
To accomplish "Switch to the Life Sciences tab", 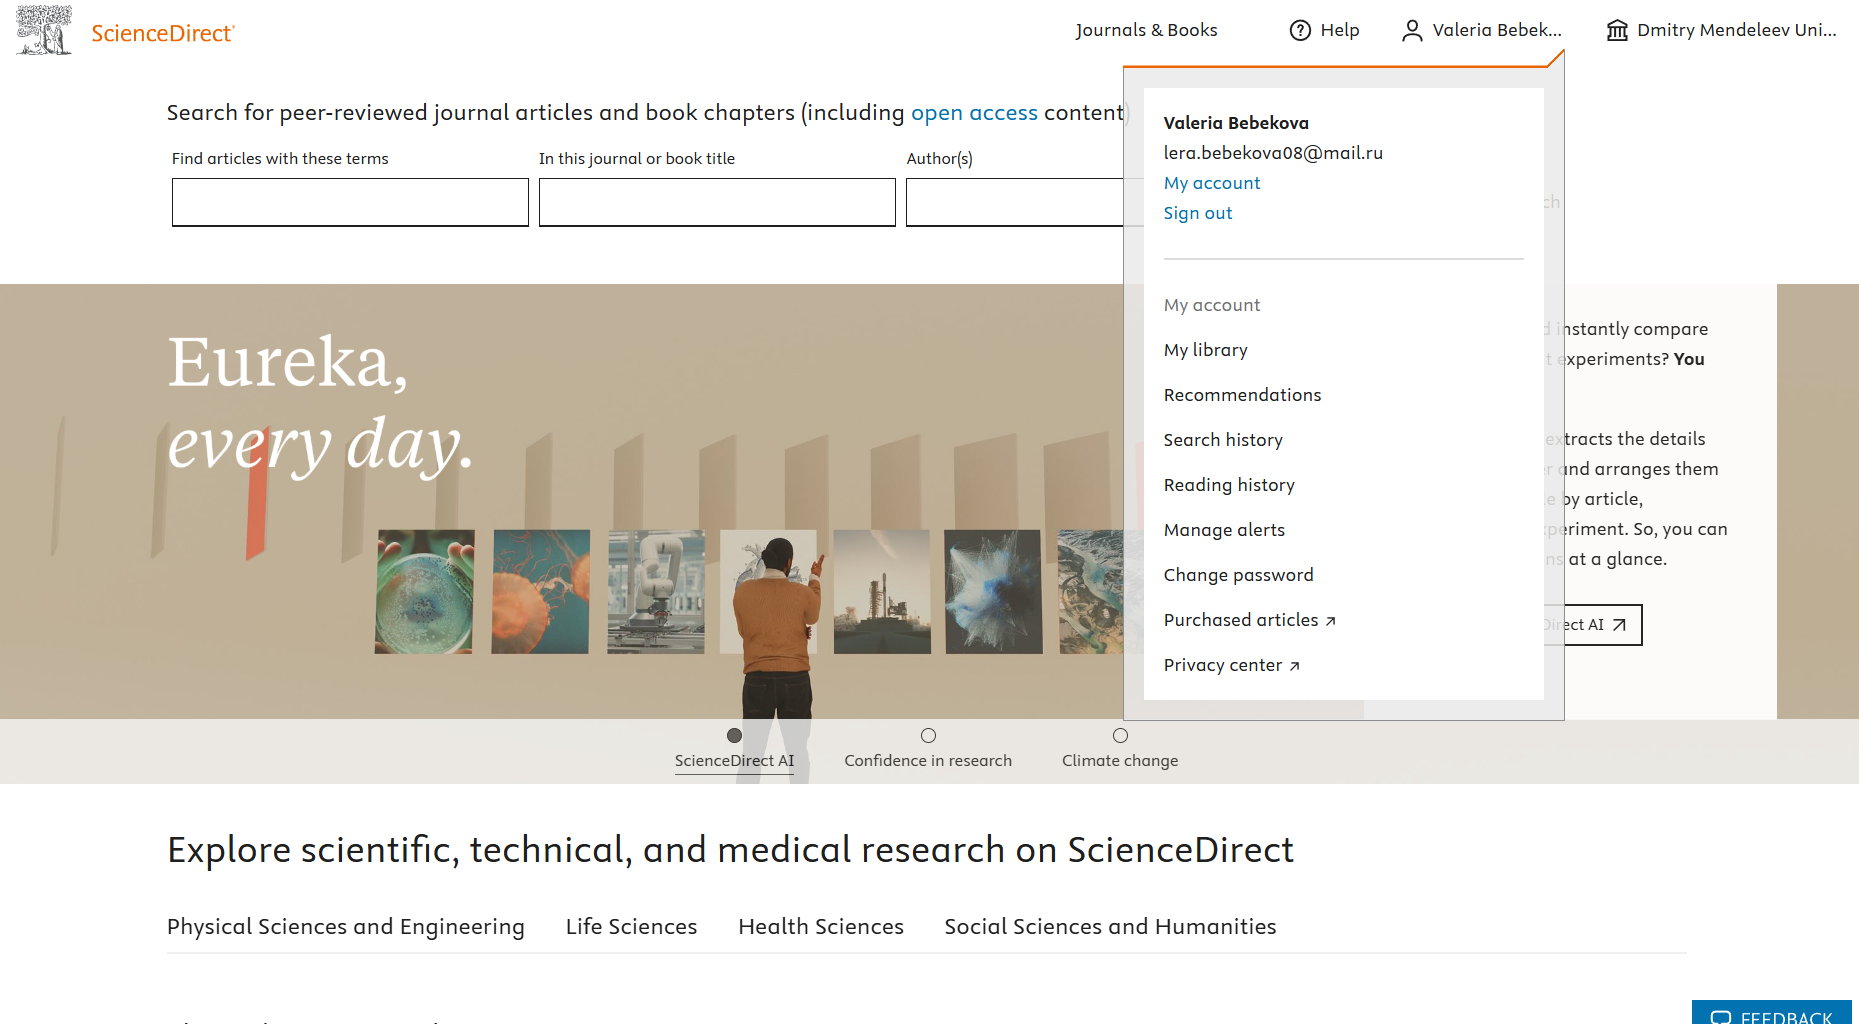I will (631, 927).
